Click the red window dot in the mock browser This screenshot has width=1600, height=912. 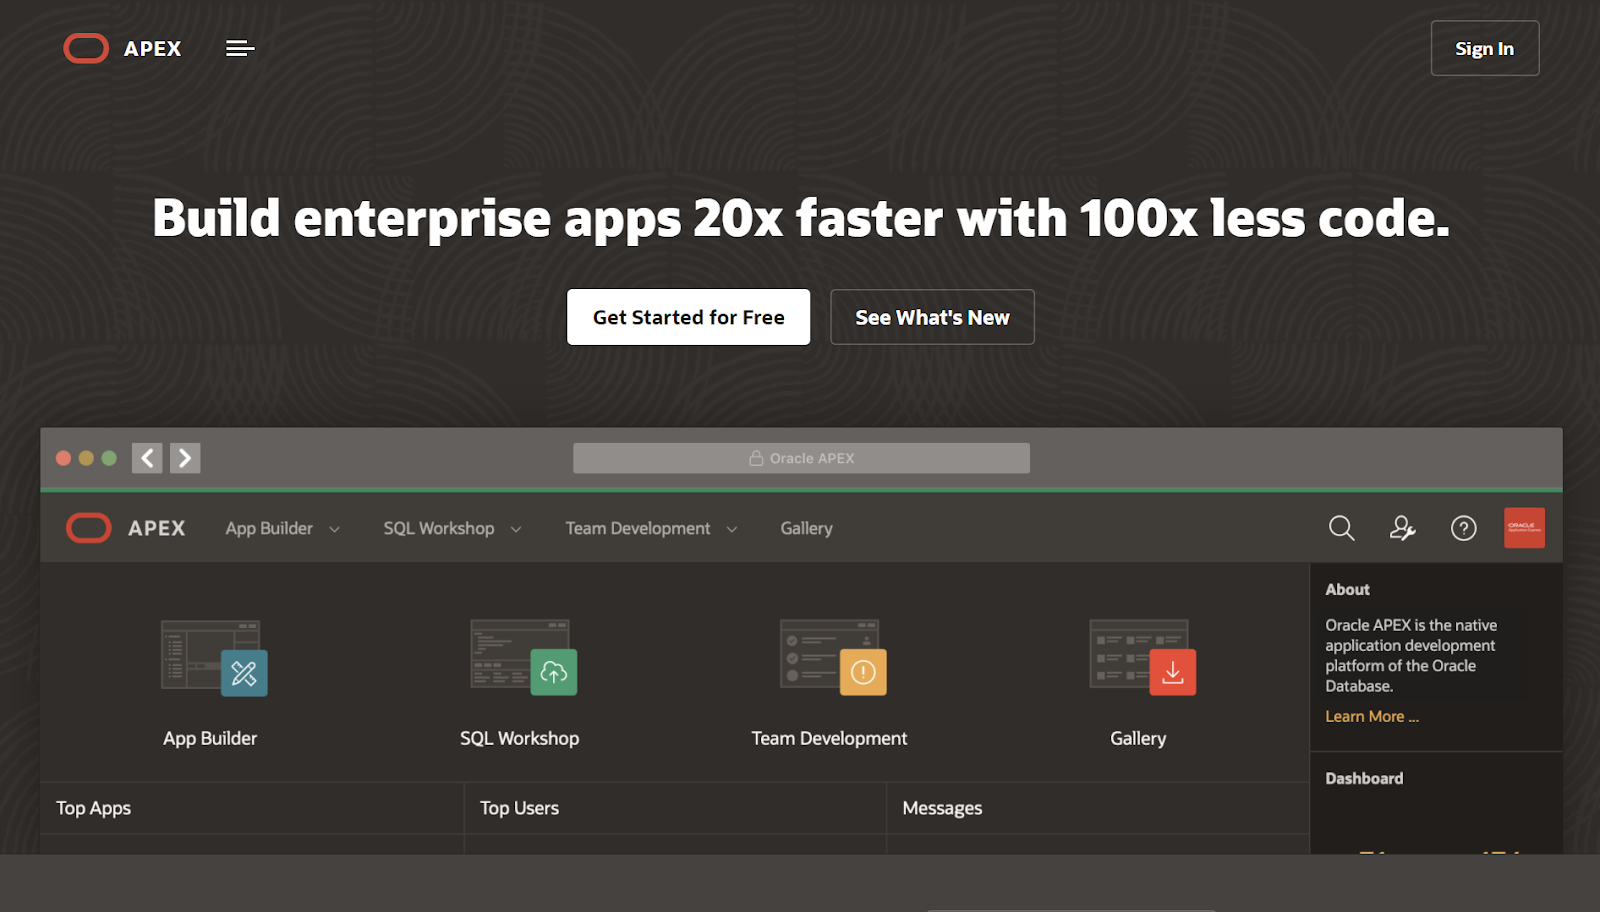pyautogui.click(x=63, y=458)
